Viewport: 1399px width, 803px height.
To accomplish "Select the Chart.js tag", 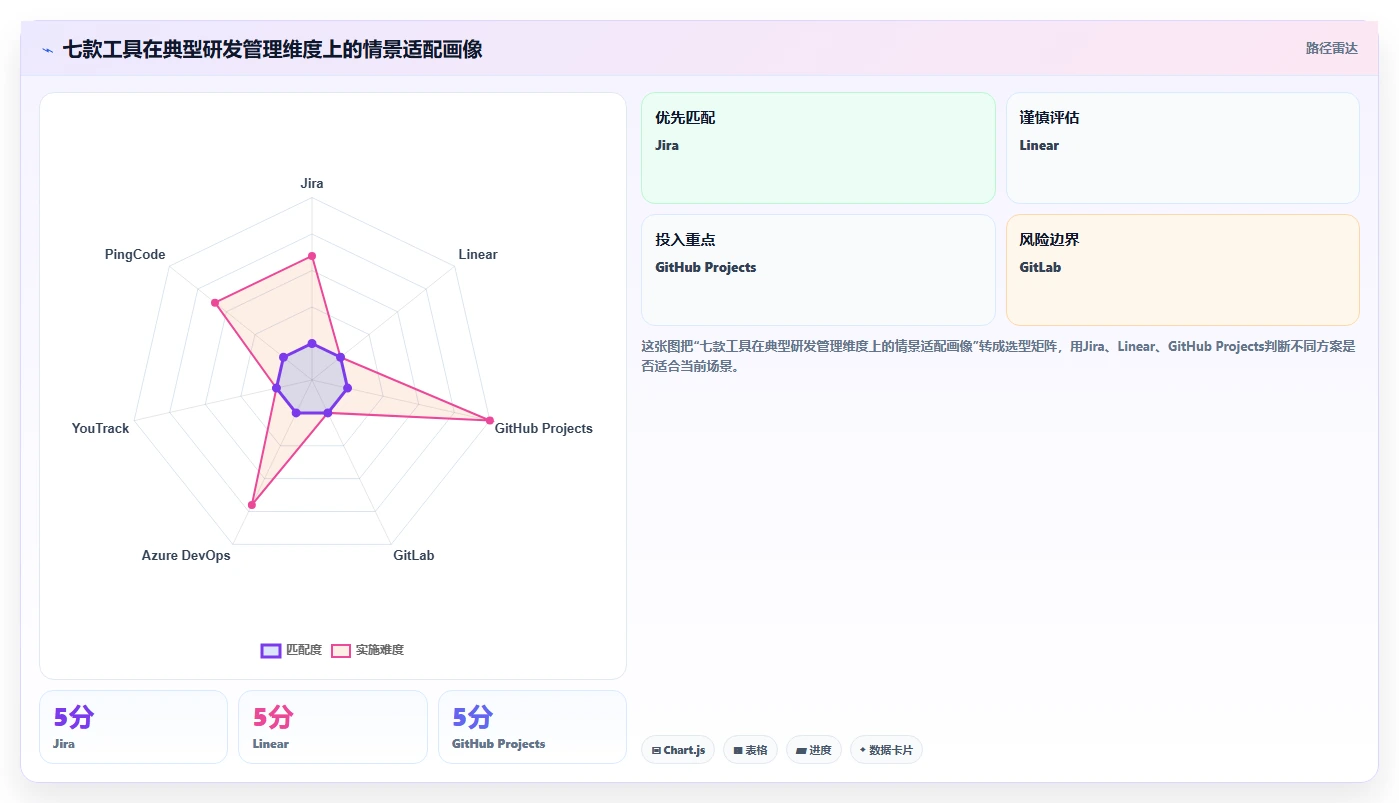I will pyautogui.click(x=677, y=750).
